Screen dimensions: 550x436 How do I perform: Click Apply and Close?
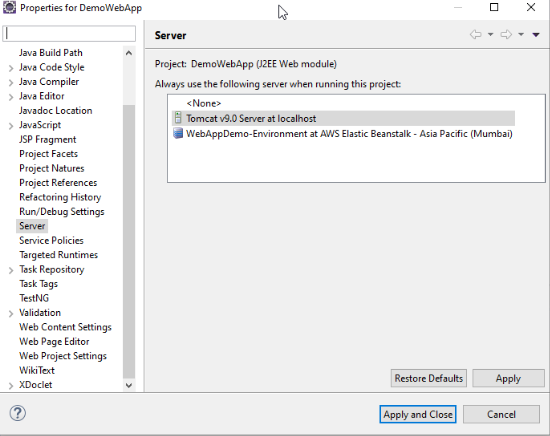pyautogui.click(x=418, y=414)
